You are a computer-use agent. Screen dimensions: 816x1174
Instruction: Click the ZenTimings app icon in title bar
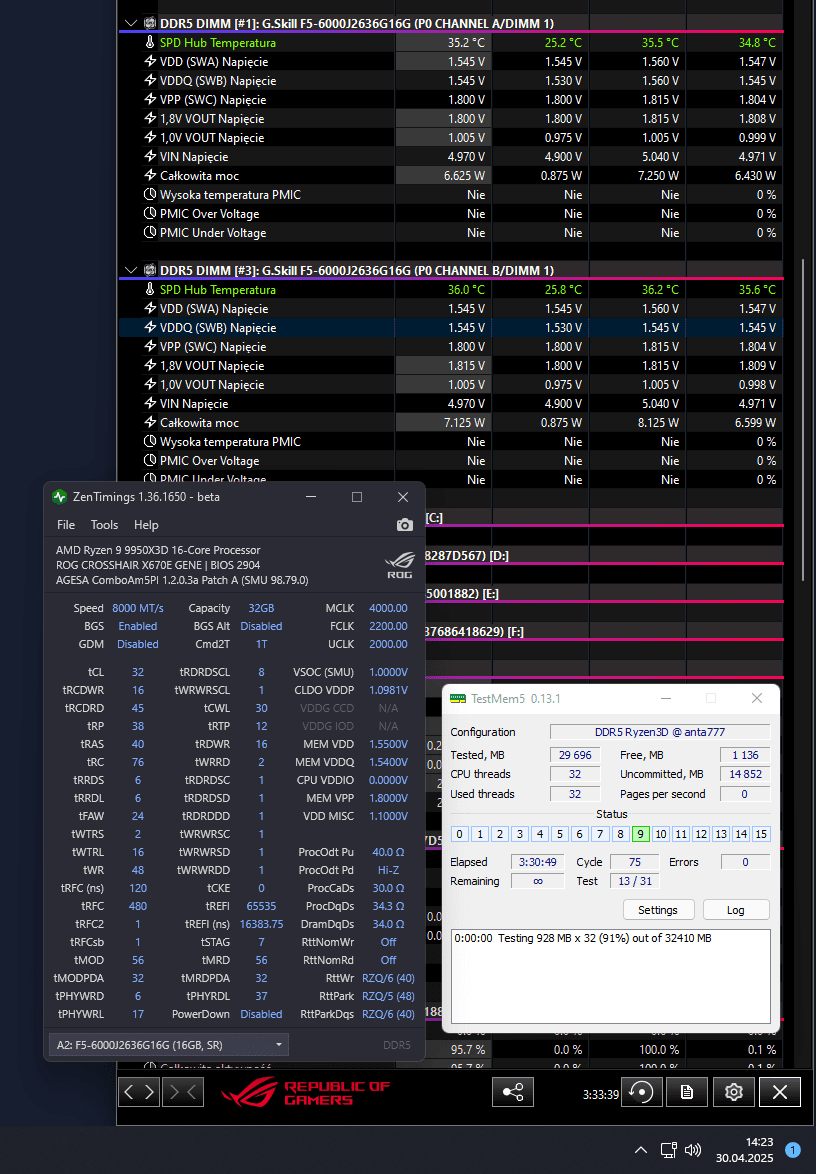[x=60, y=497]
